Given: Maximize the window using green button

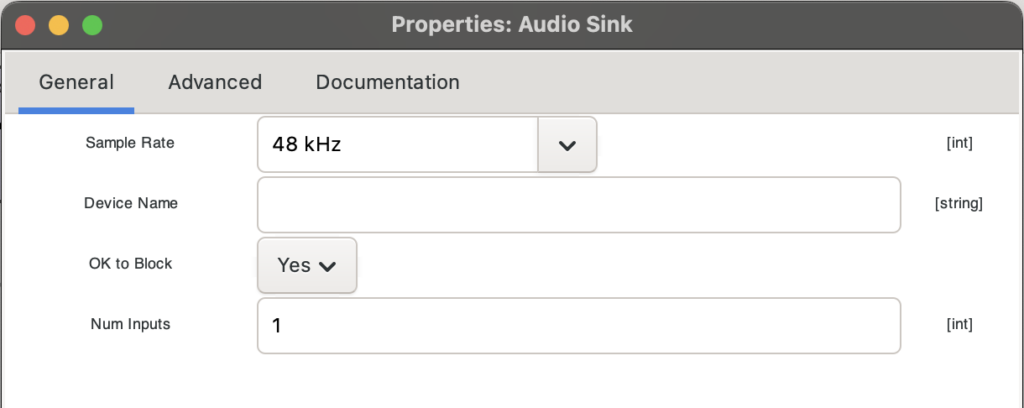Looking at the screenshot, I should 92,25.
